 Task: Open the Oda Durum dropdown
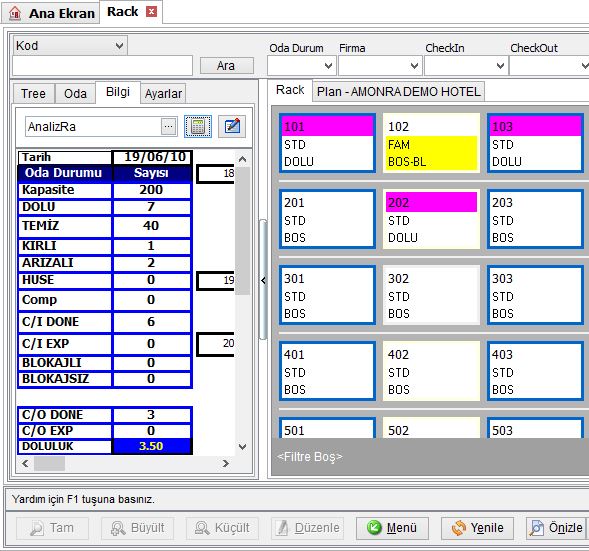click(x=328, y=66)
